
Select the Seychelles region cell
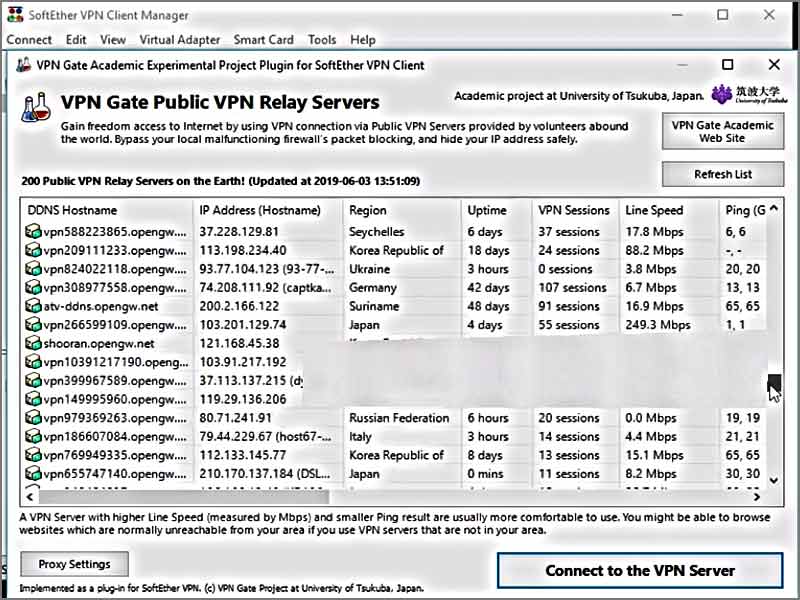pyautogui.click(x=377, y=232)
